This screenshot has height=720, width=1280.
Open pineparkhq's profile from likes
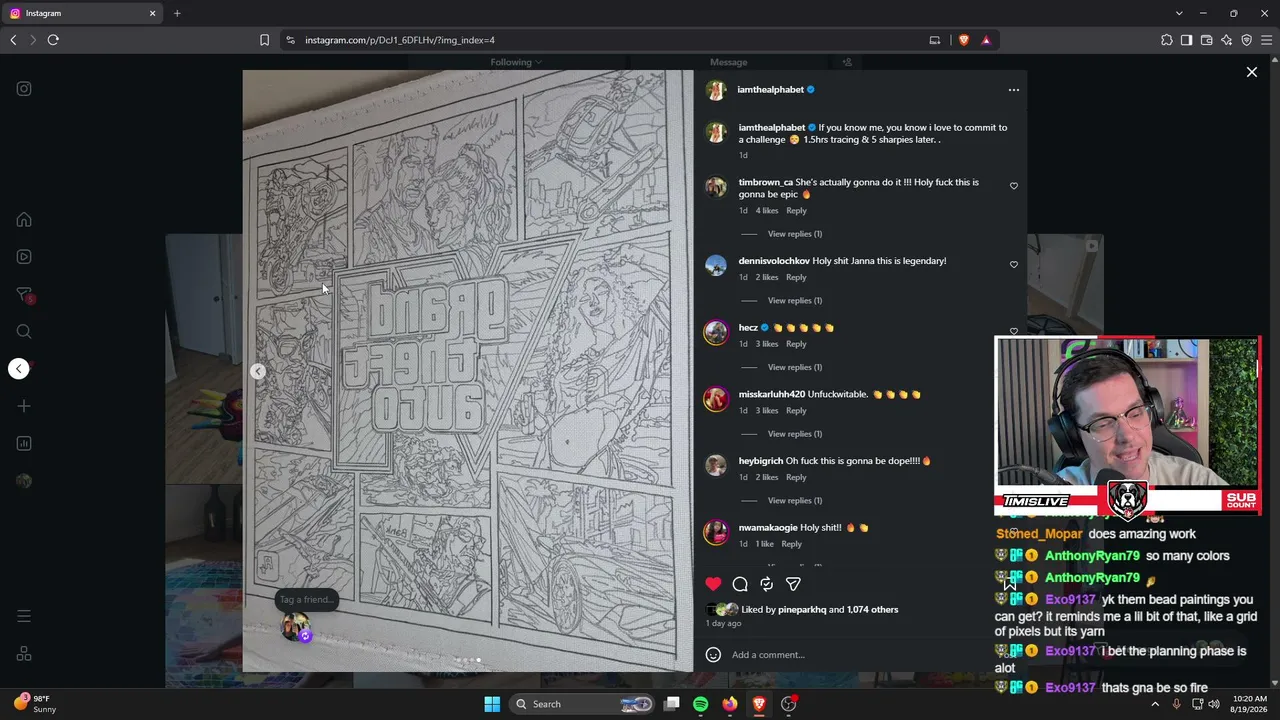click(x=802, y=610)
